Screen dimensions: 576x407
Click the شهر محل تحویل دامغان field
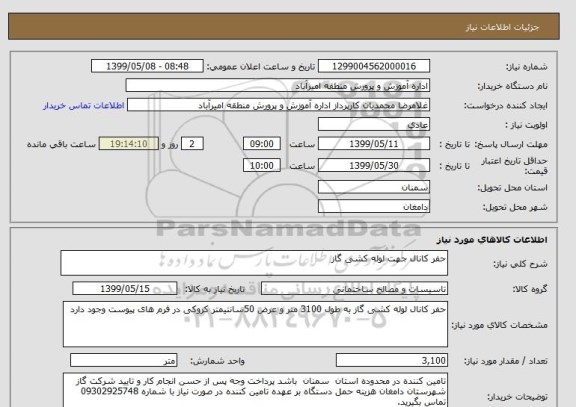(374, 206)
